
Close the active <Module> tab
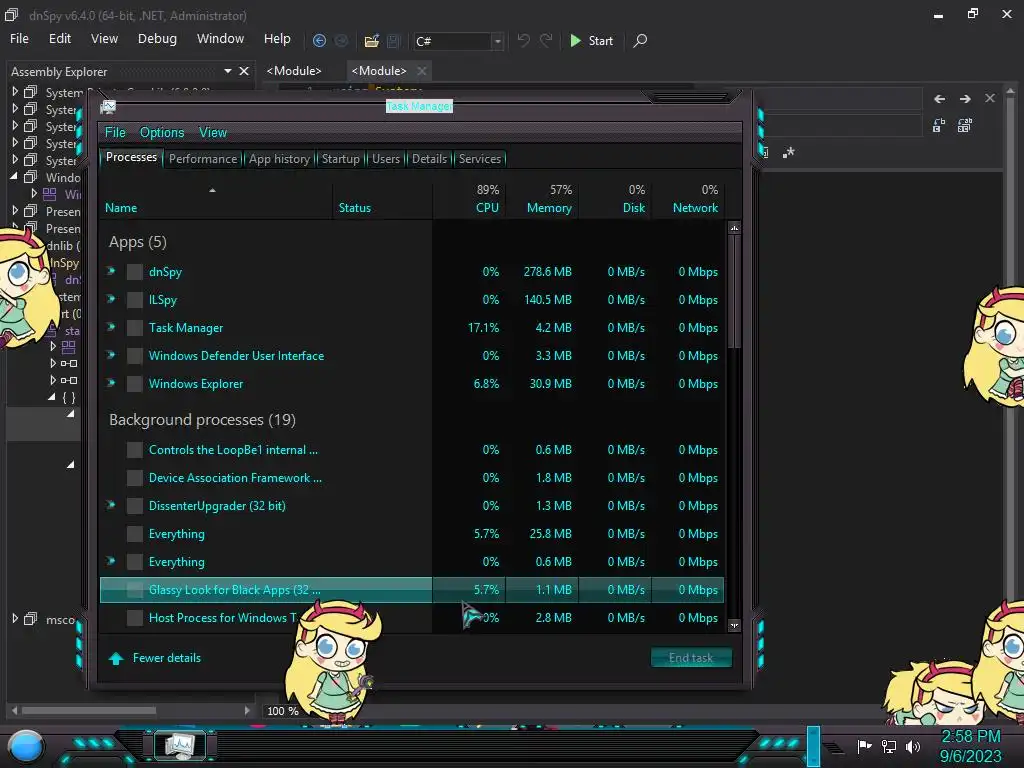[x=422, y=71]
